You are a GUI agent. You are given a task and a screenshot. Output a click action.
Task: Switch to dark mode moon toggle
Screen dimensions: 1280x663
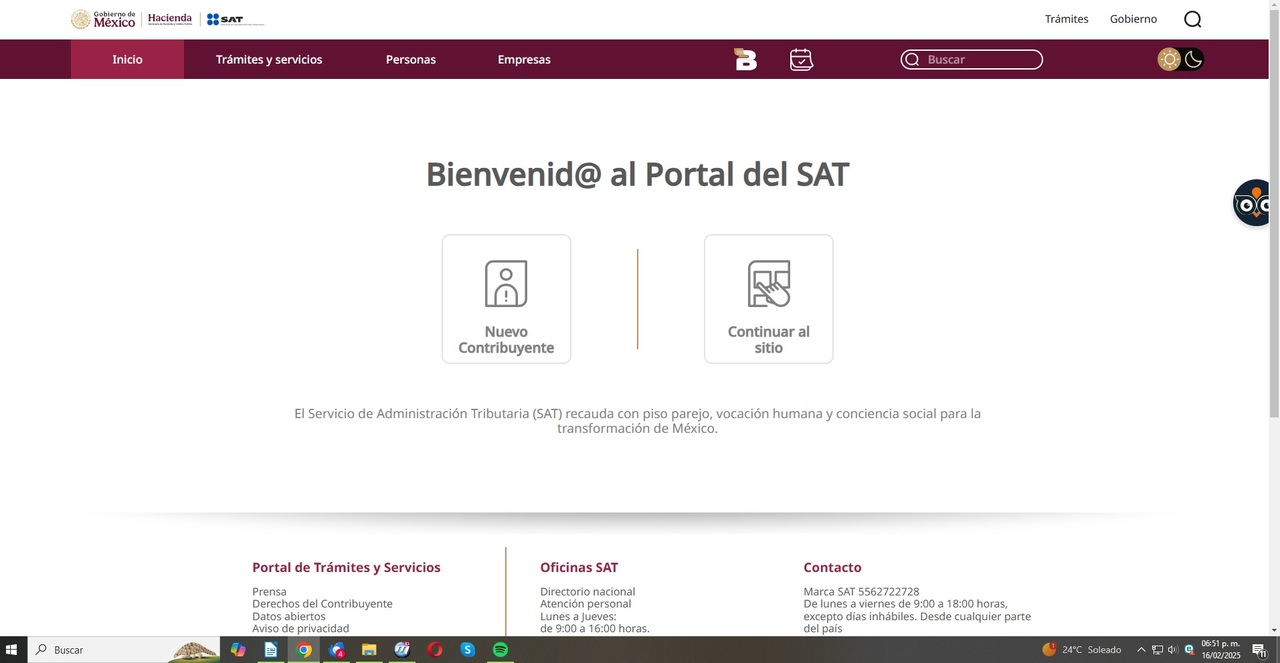pyautogui.click(x=1193, y=59)
